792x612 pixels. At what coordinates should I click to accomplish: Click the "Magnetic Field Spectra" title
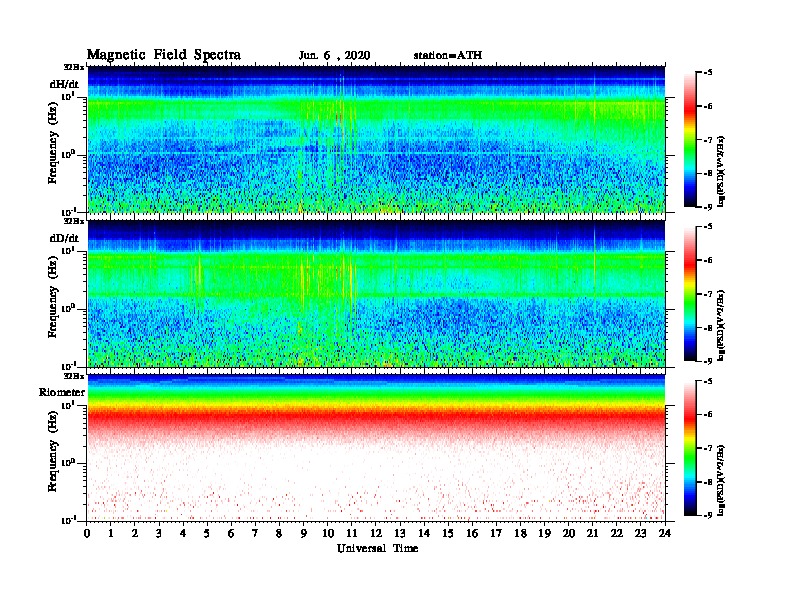pyautogui.click(x=164, y=55)
